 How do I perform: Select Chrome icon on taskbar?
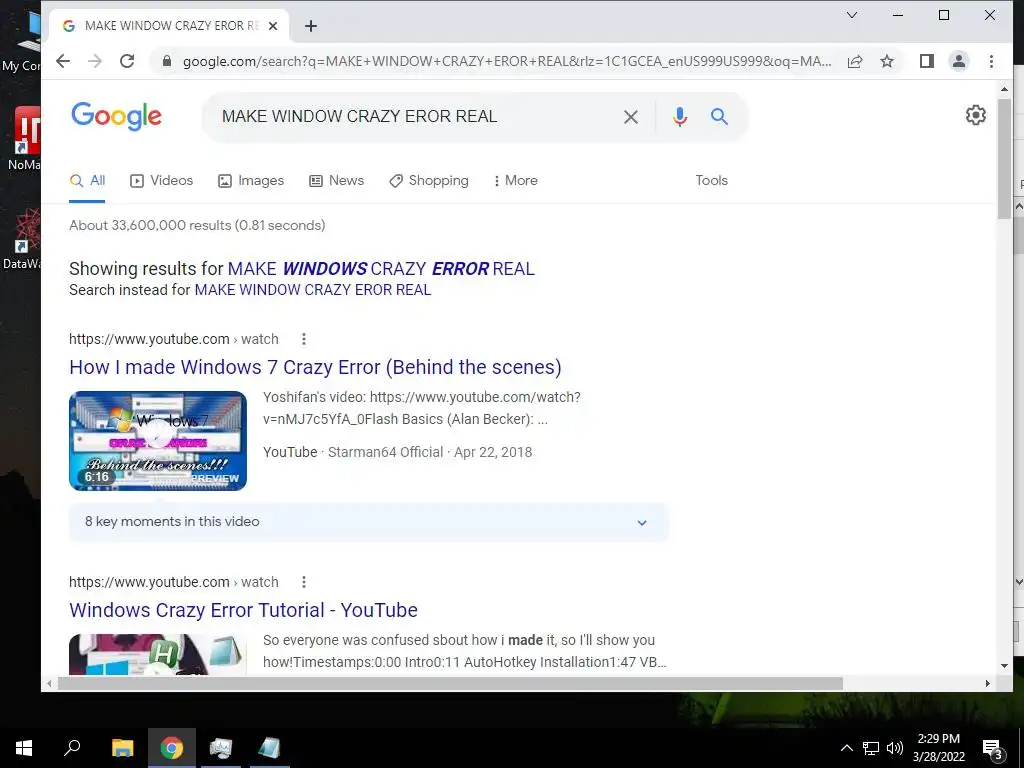tap(172, 748)
